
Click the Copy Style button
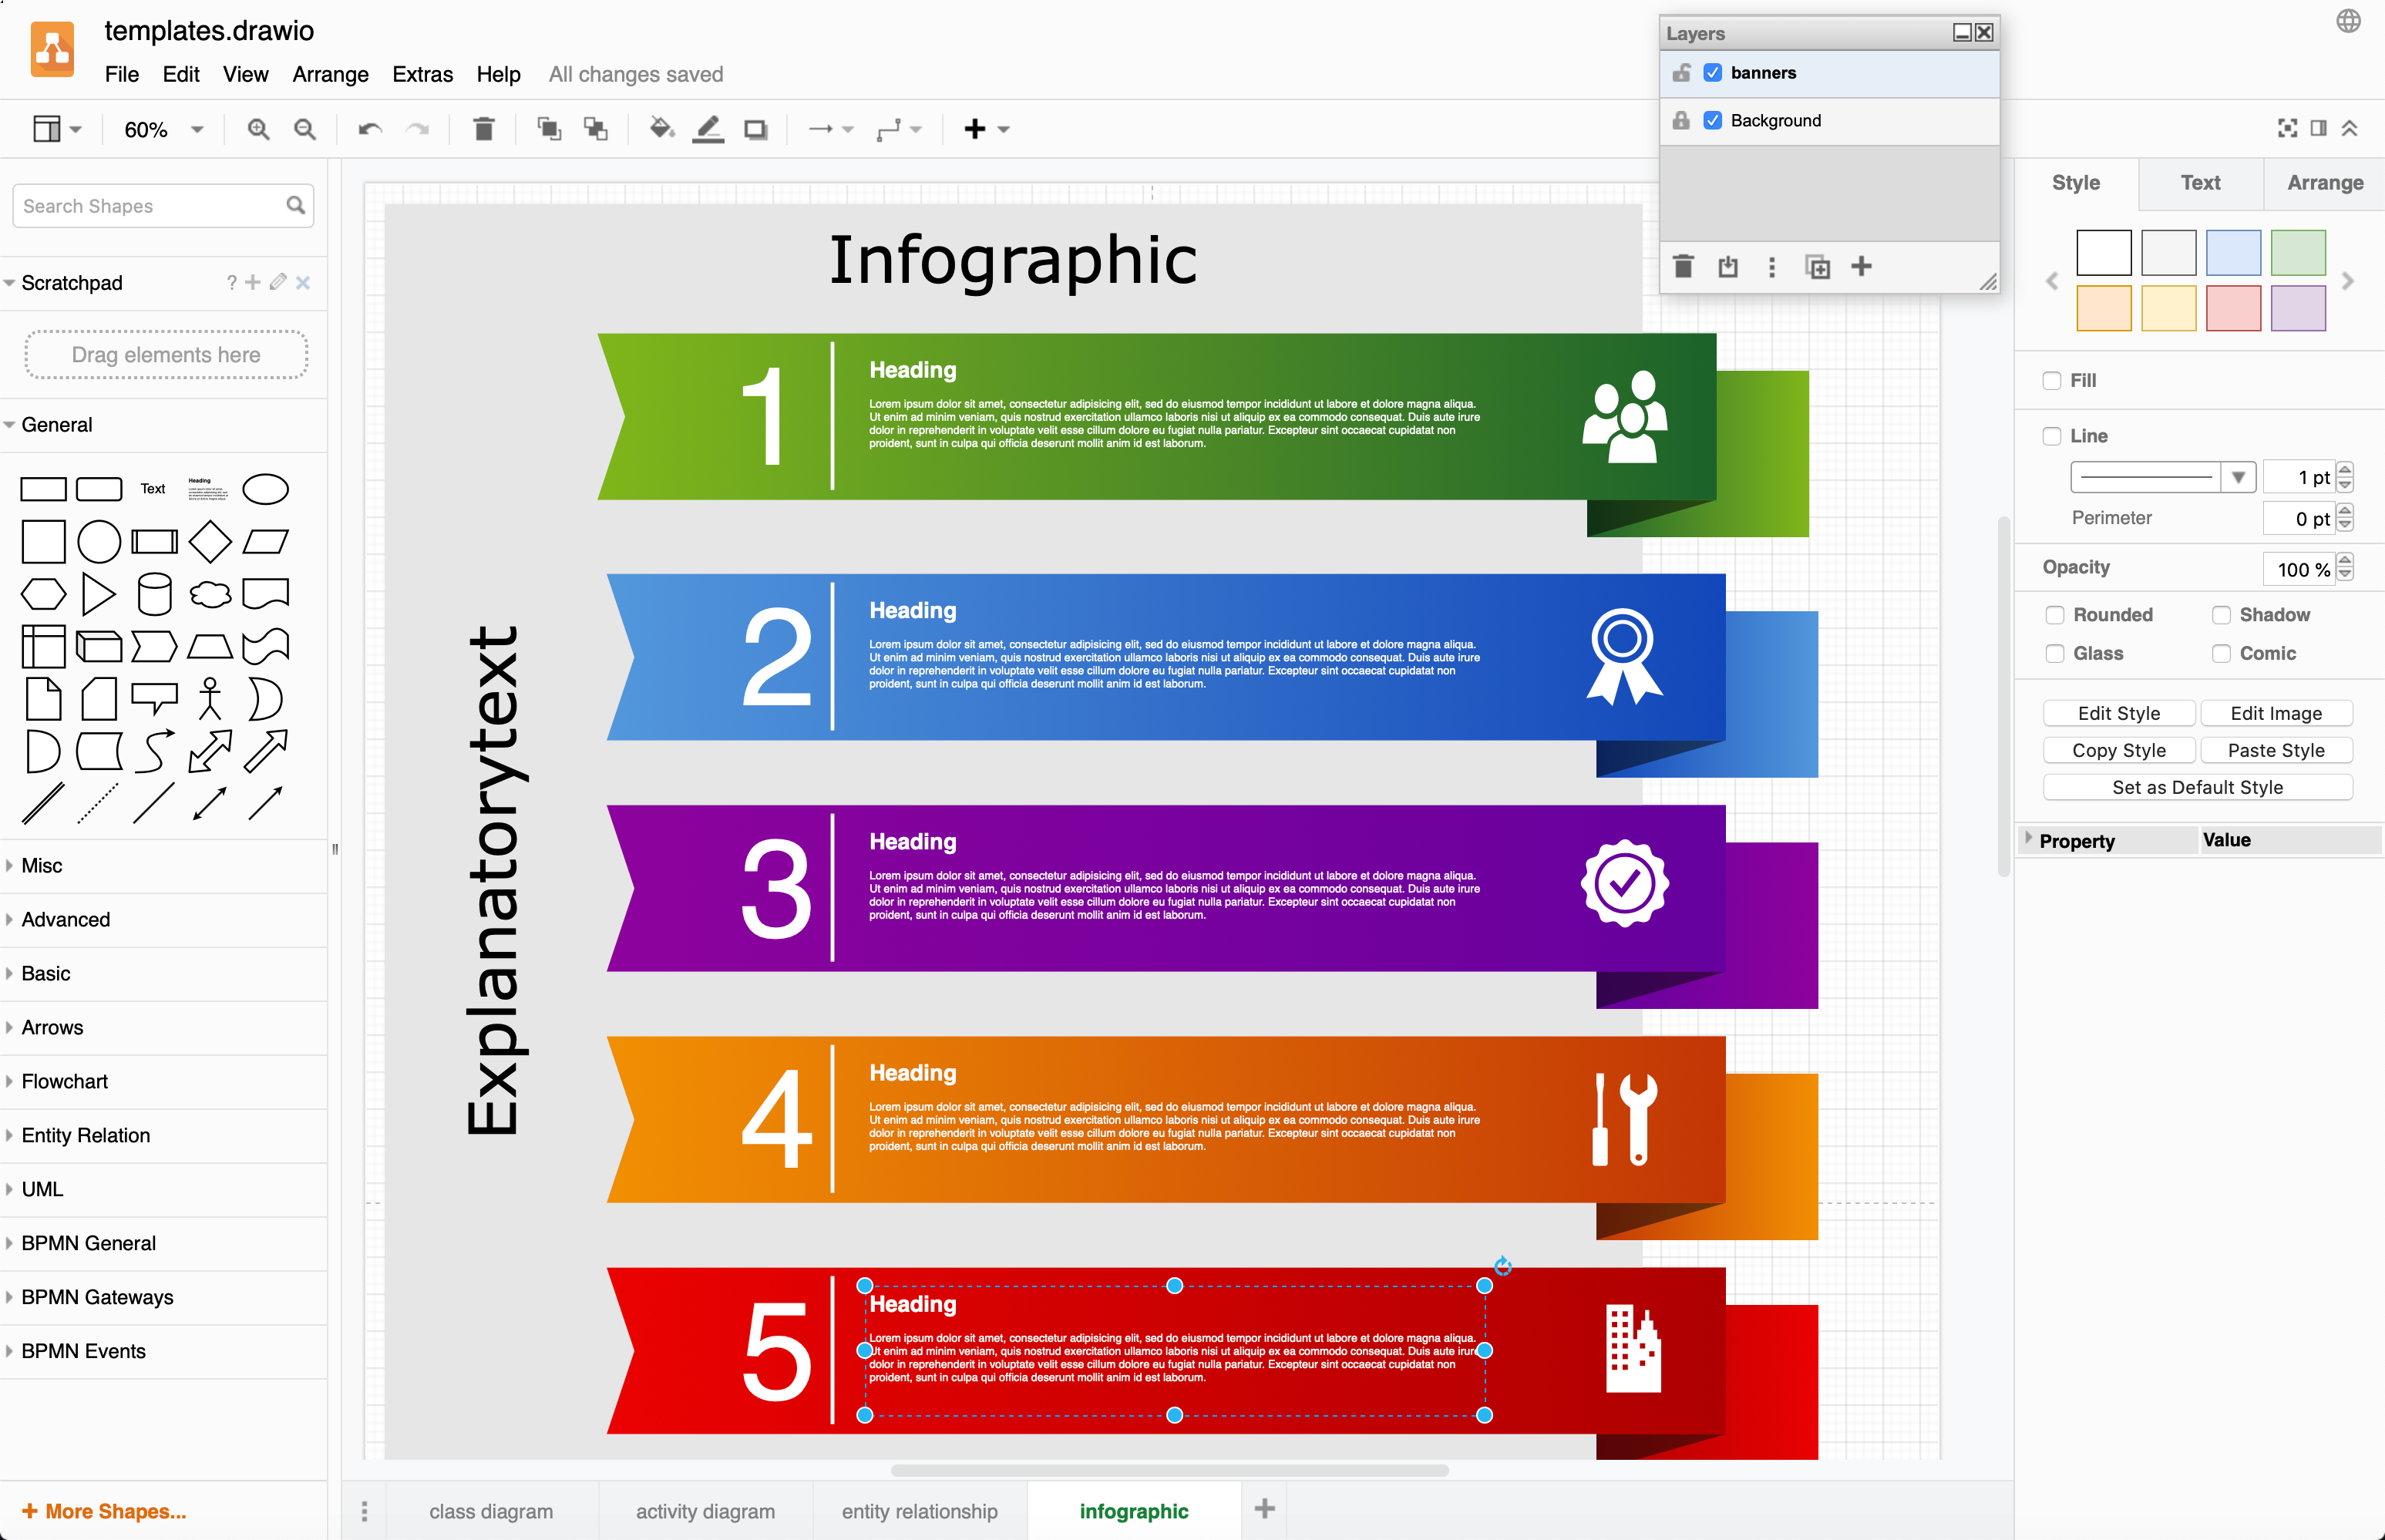[x=2119, y=749]
